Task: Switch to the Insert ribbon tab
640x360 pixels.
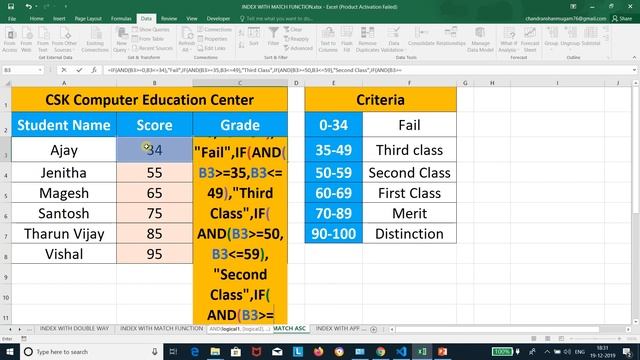Action: point(59,18)
